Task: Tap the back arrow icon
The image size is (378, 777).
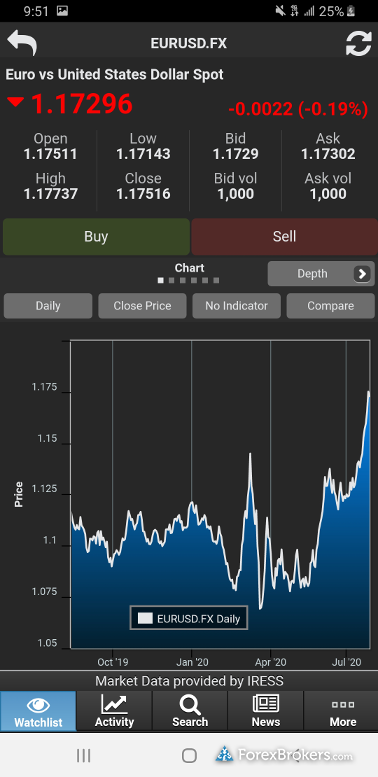Action: (x=22, y=43)
